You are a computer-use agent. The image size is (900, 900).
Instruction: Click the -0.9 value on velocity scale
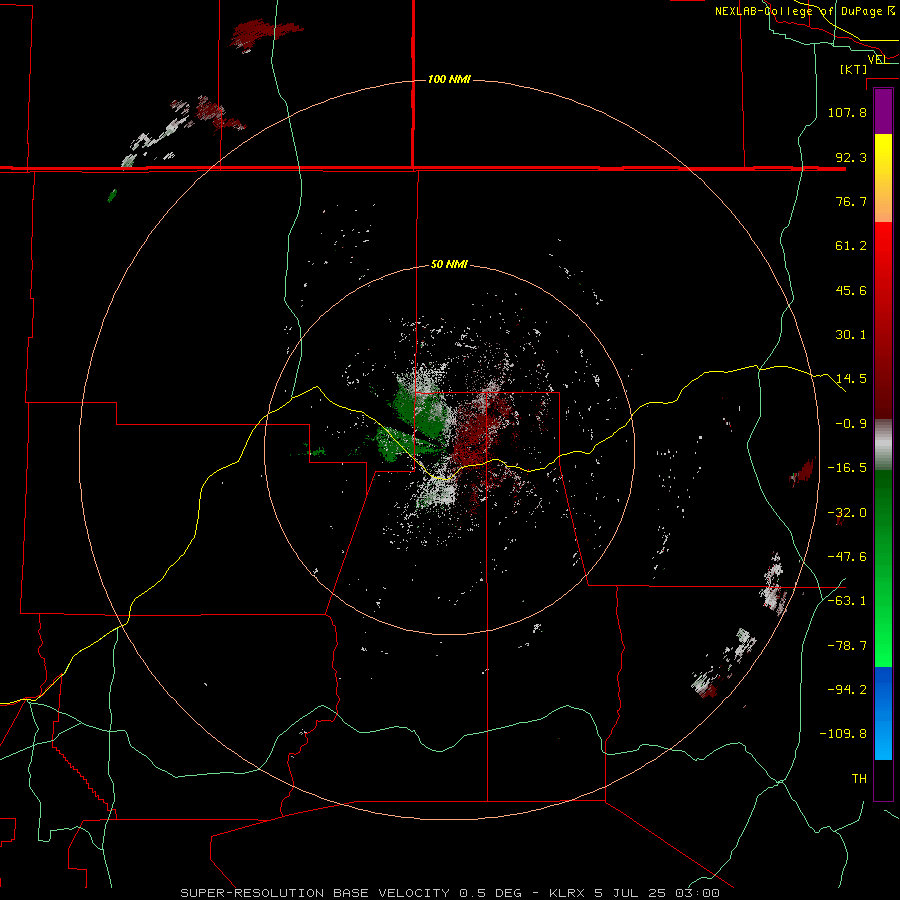851,424
